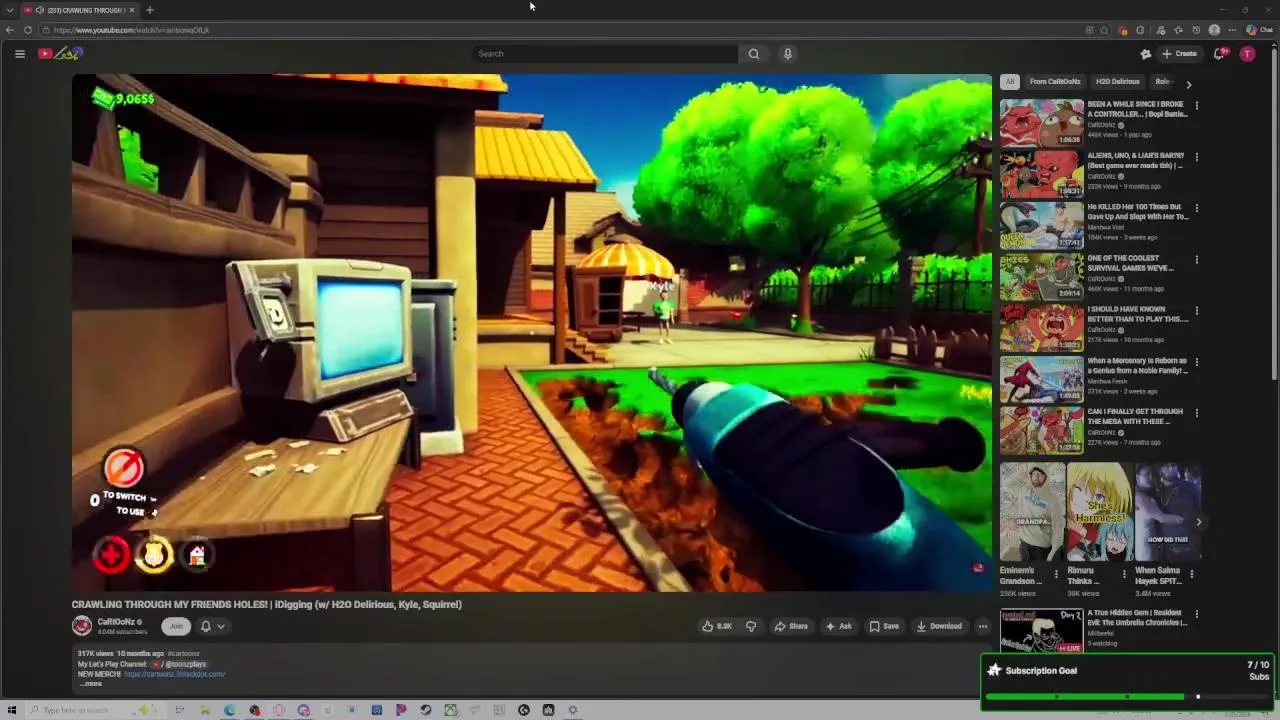Share the video
Screen dimensions: 1280x720
[x=791, y=626]
